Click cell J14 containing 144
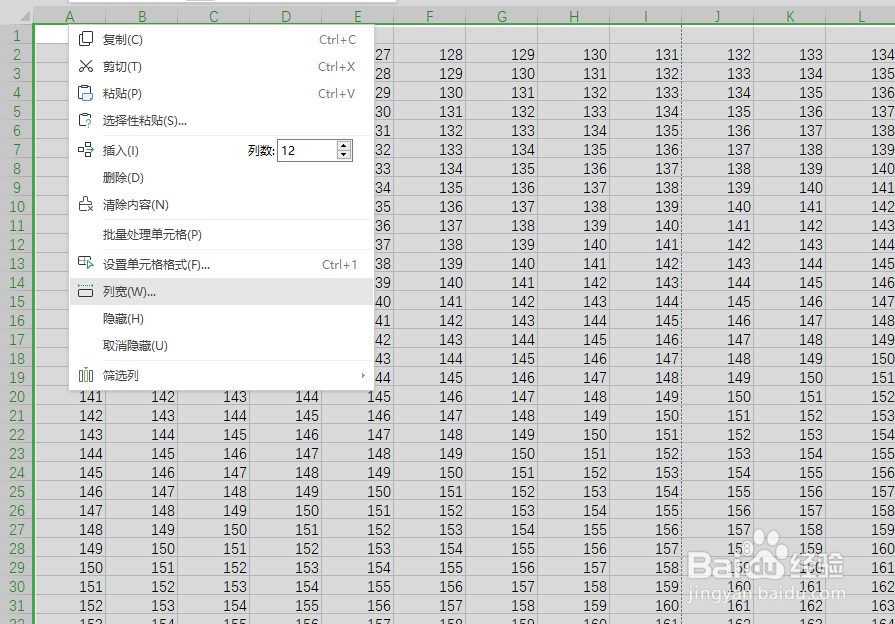Image resolution: width=895 pixels, height=624 pixels. (x=717, y=283)
